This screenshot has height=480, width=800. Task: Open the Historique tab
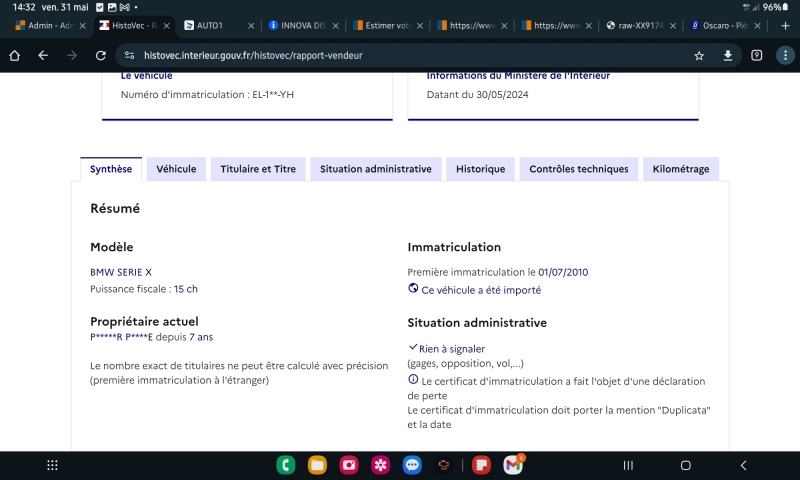click(480, 169)
